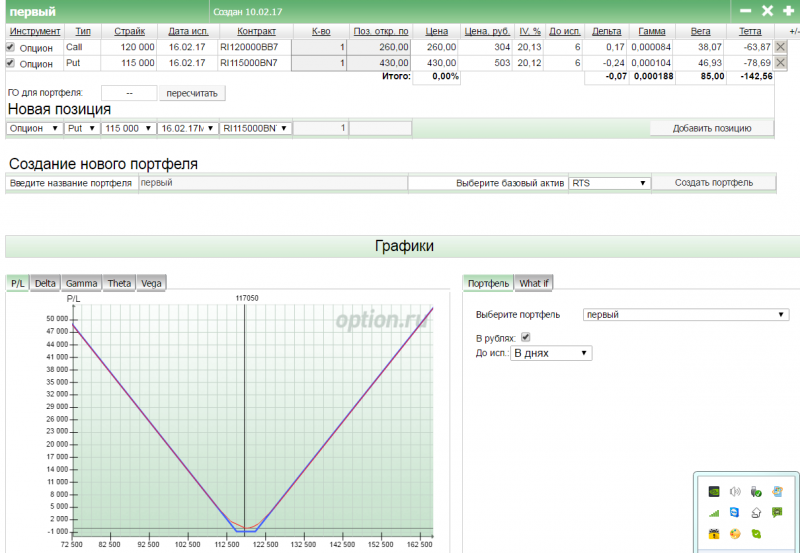Open the 115 000 strike dropdown

[x=129, y=129]
